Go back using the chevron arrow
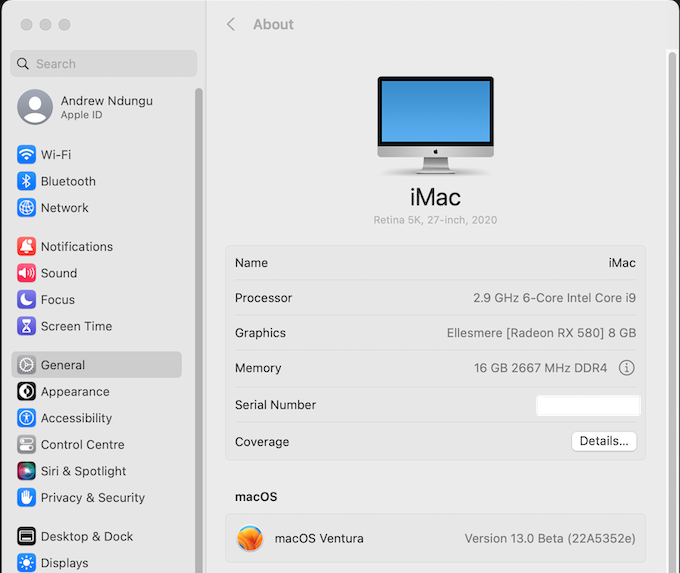The image size is (680, 573). (x=231, y=24)
